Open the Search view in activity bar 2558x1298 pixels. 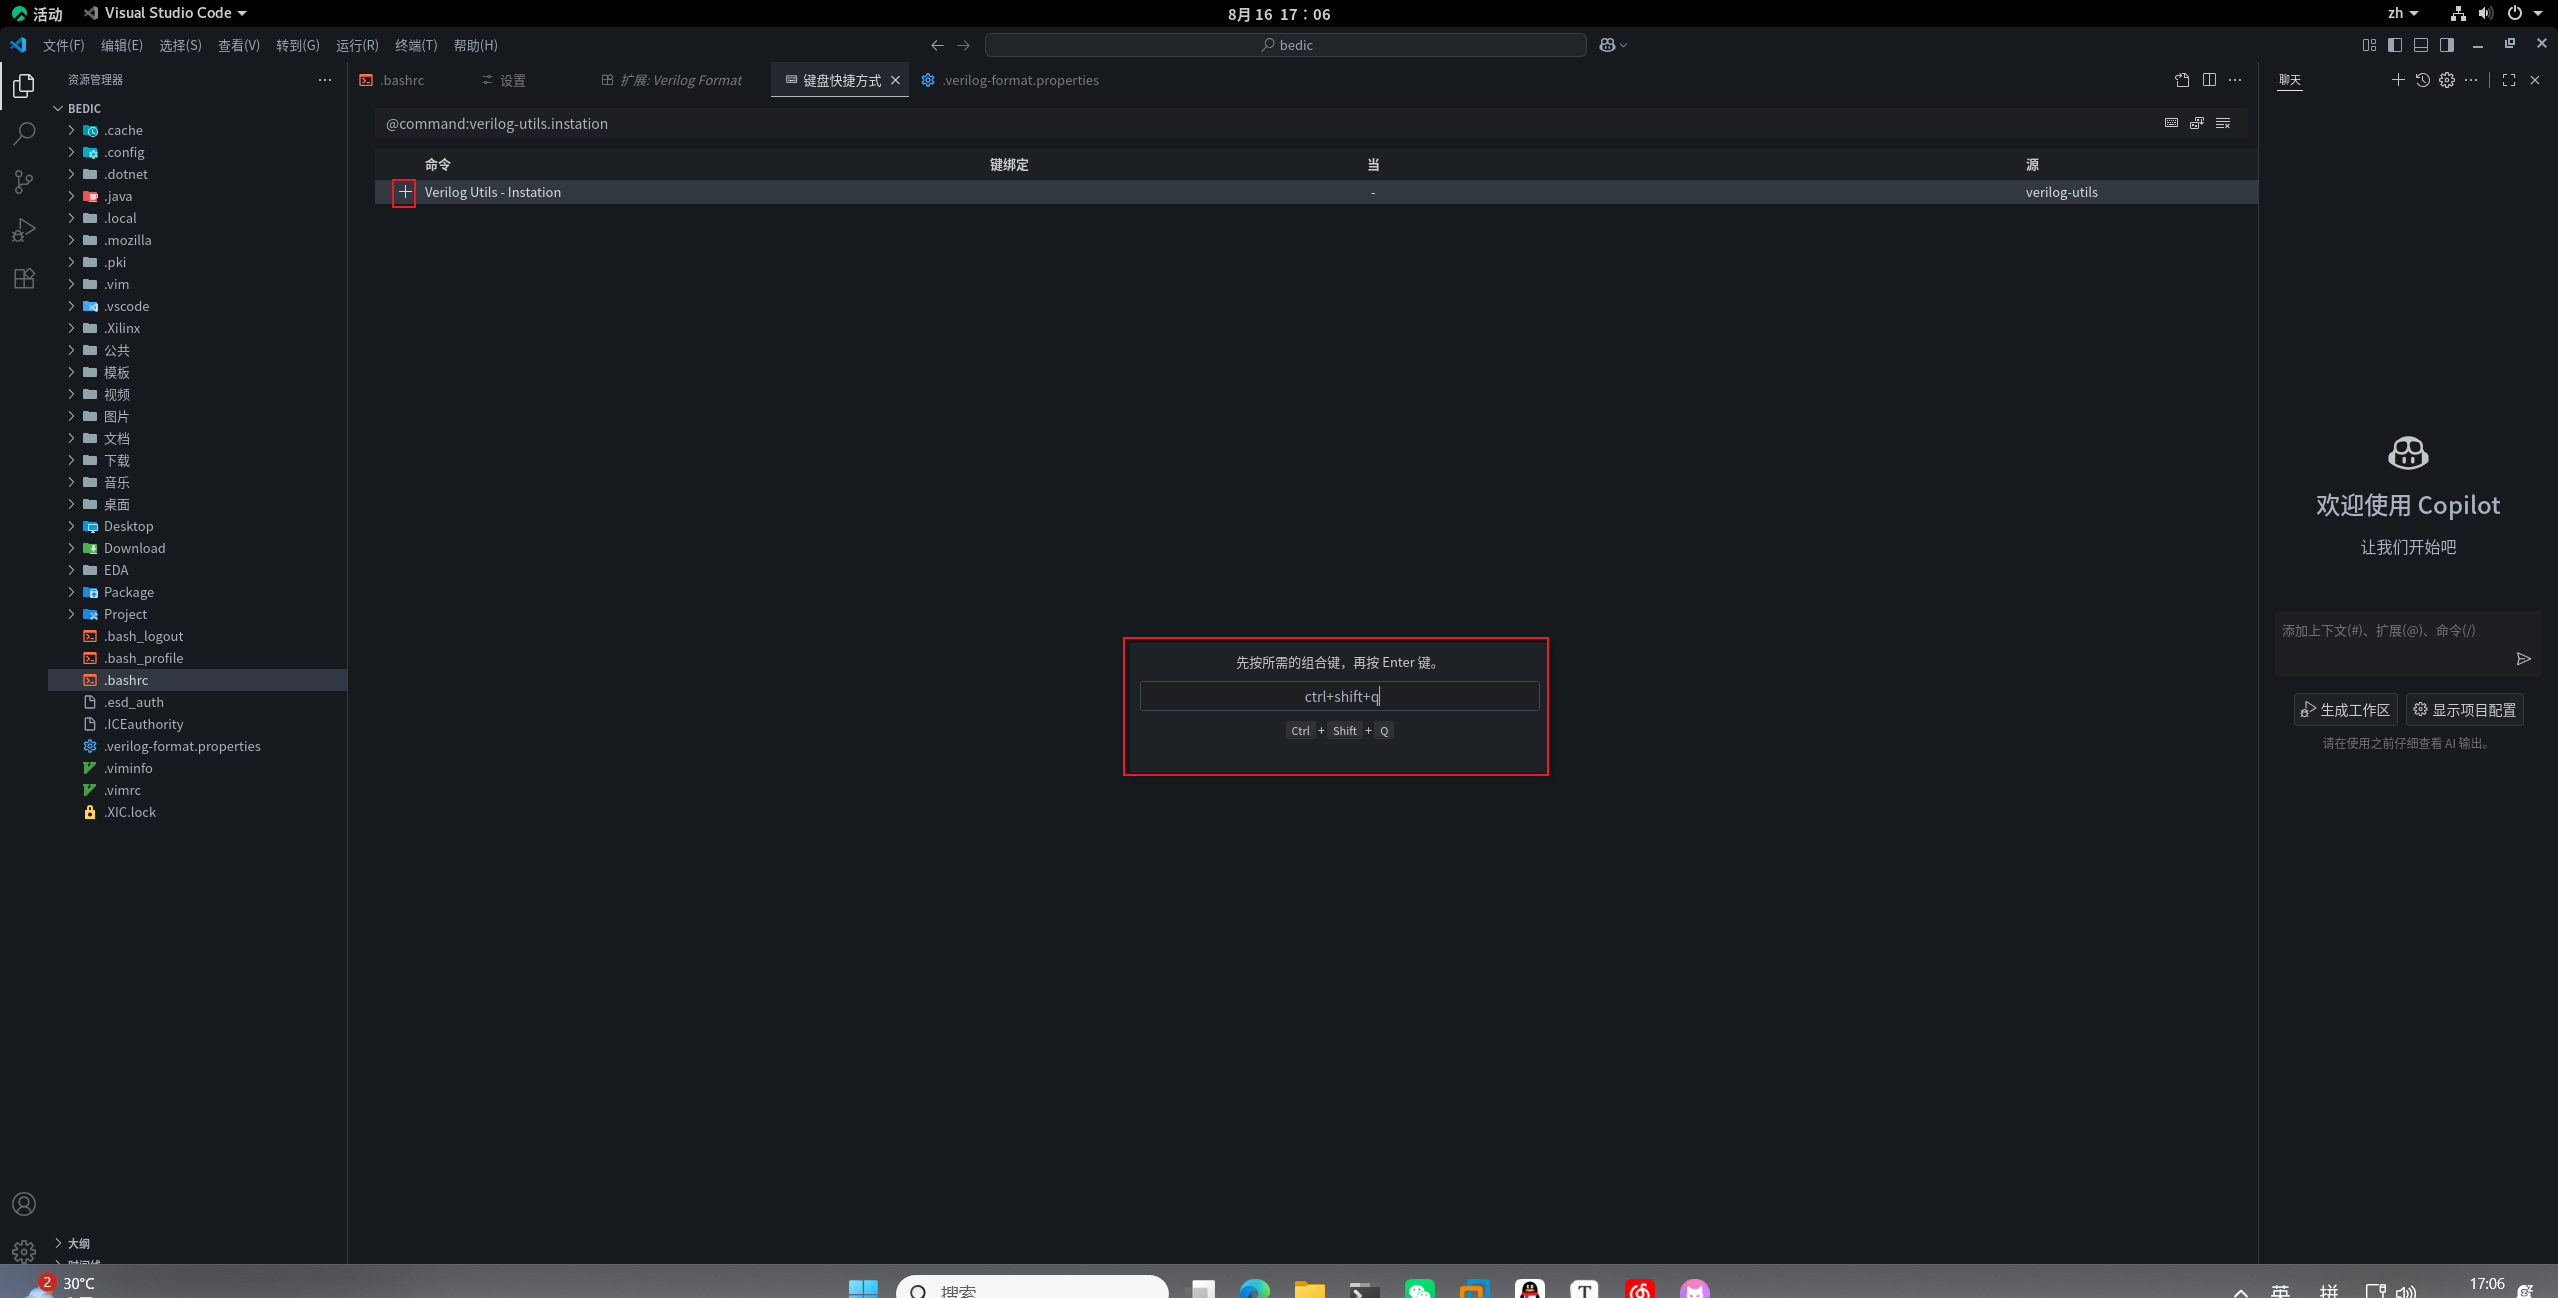tap(24, 133)
